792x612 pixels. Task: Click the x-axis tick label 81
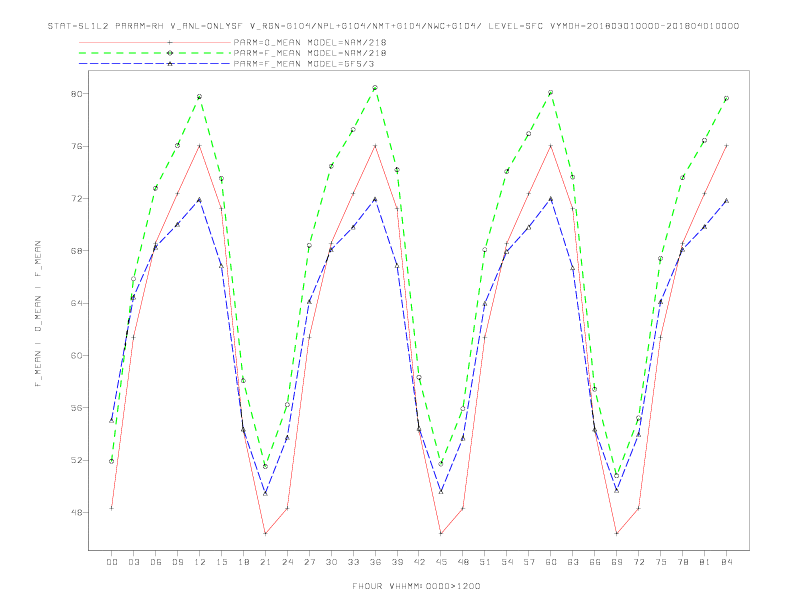tap(705, 562)
